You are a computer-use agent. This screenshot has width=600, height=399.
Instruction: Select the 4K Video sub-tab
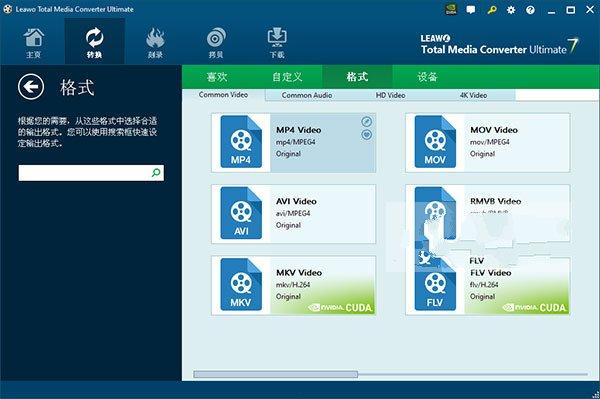(473, 95)
